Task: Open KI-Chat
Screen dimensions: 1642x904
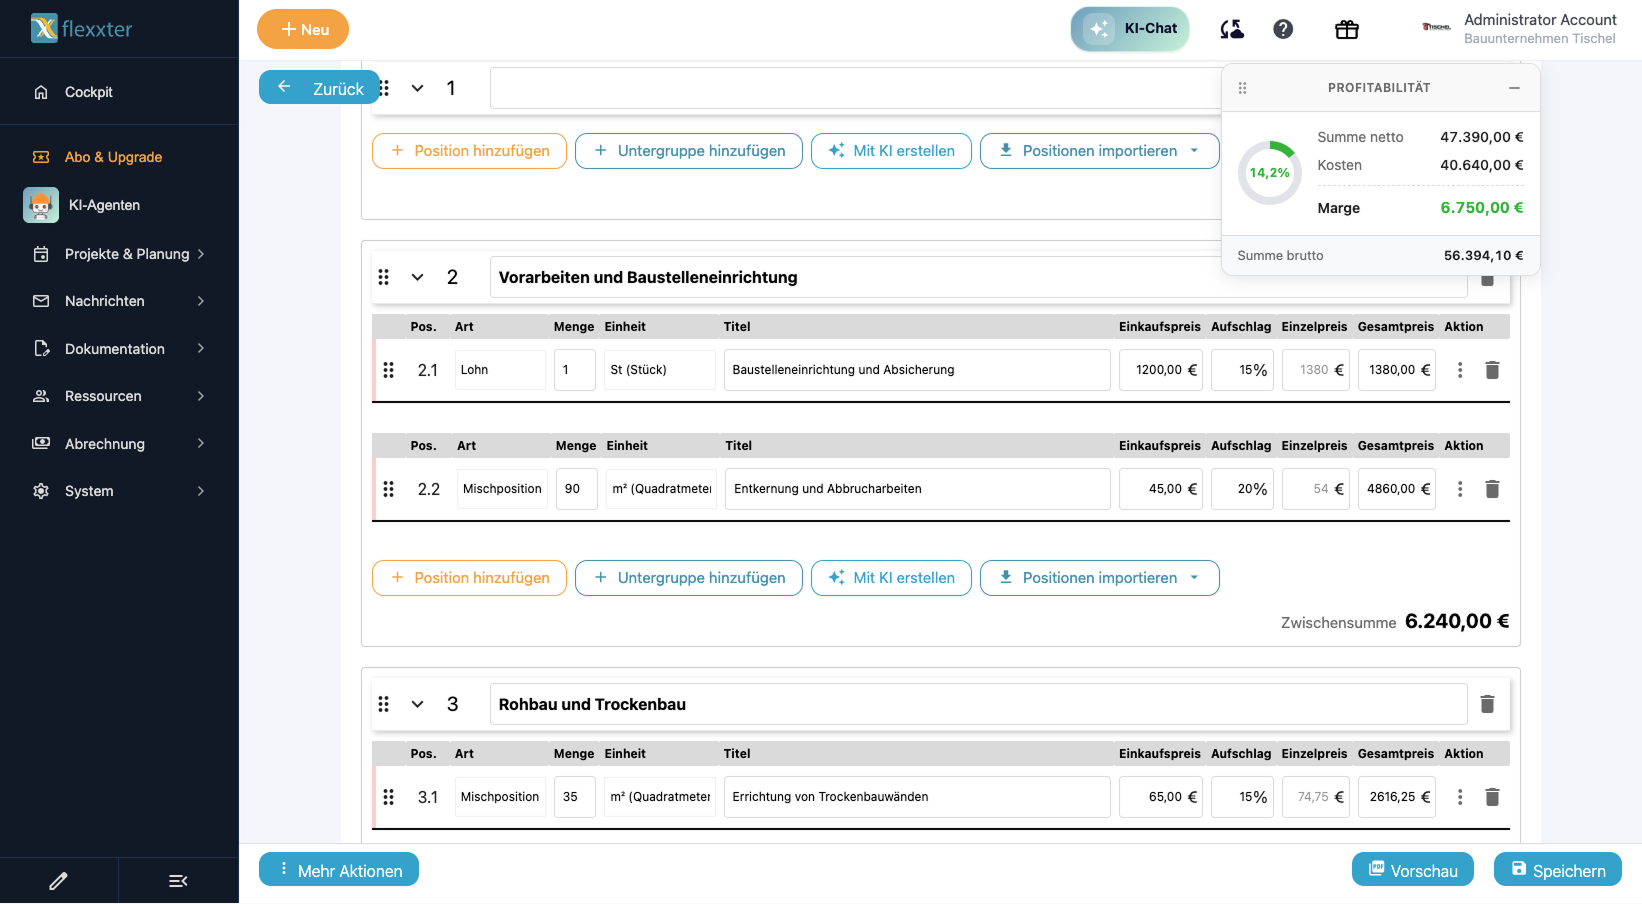Action: (1130, 29)
